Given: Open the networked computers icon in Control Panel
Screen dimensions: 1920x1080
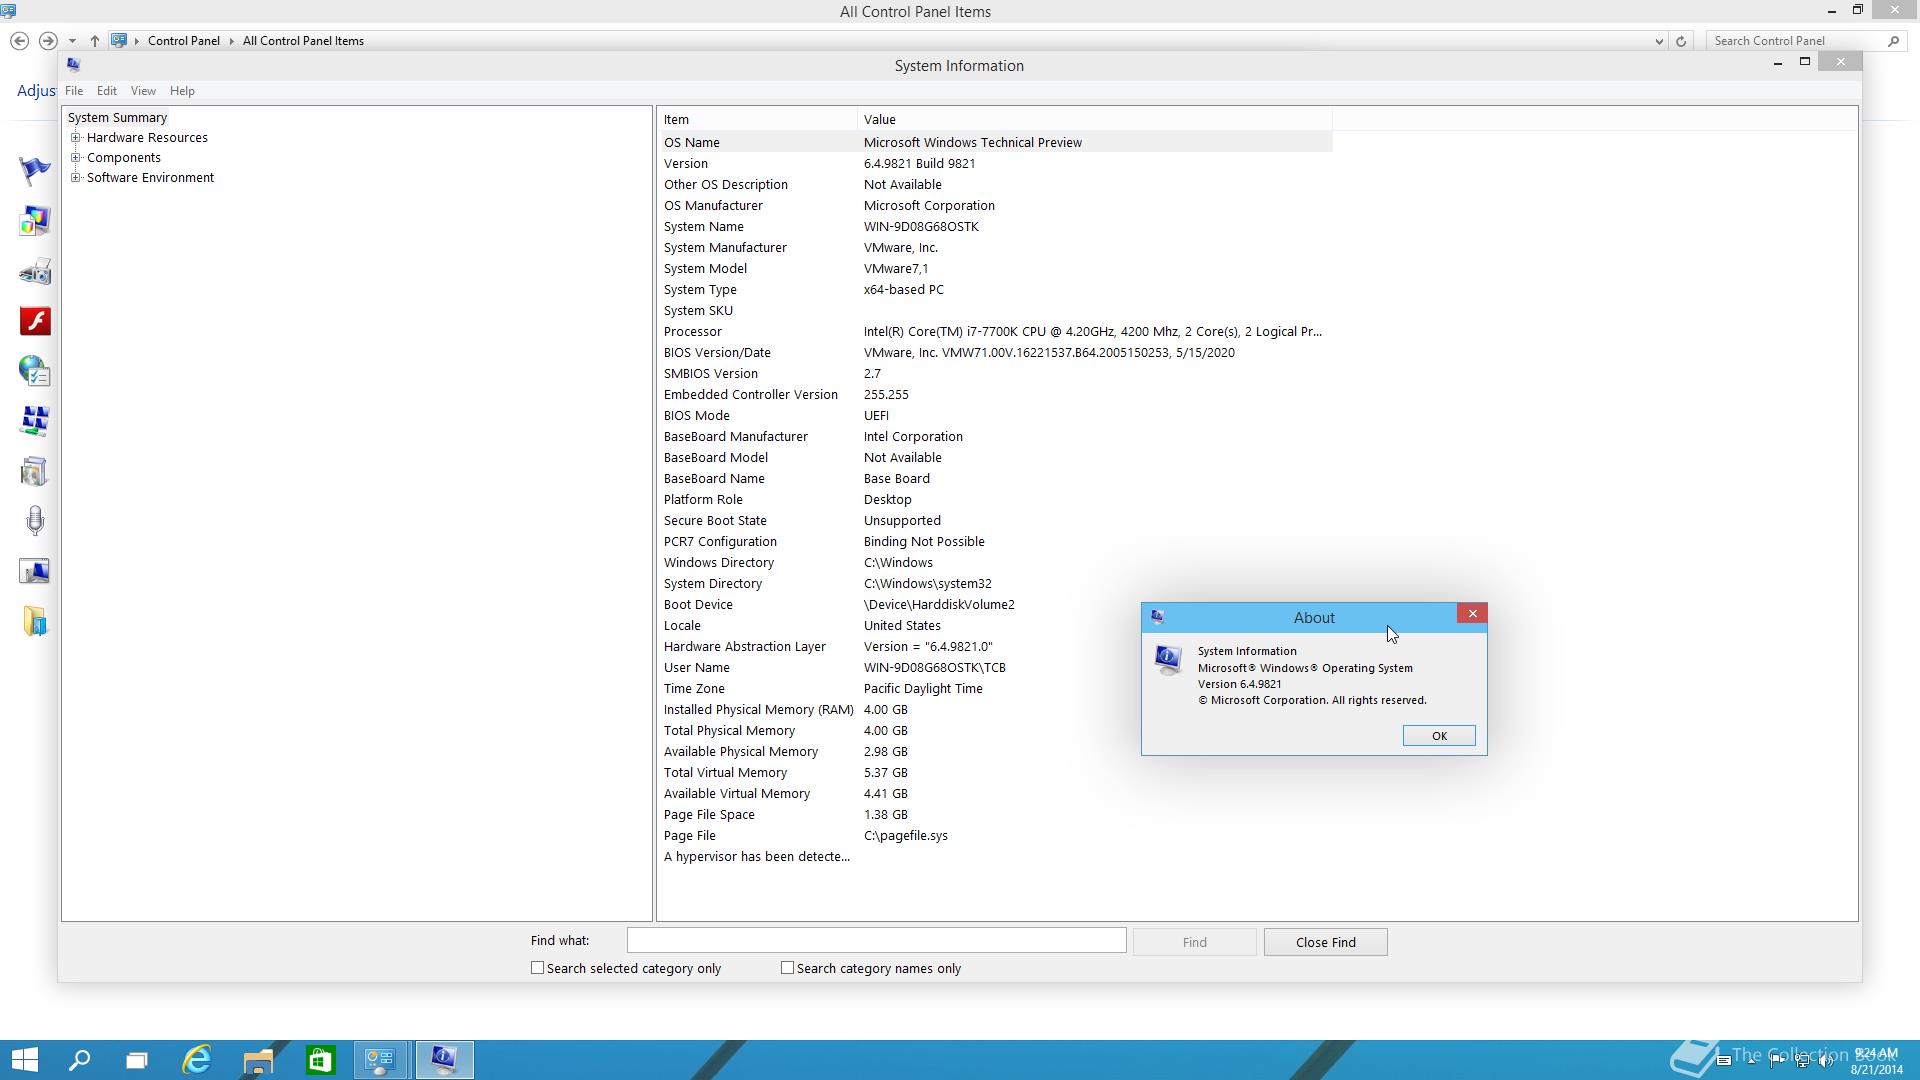Looking at the screenshot, I should [x=34, y=421].
